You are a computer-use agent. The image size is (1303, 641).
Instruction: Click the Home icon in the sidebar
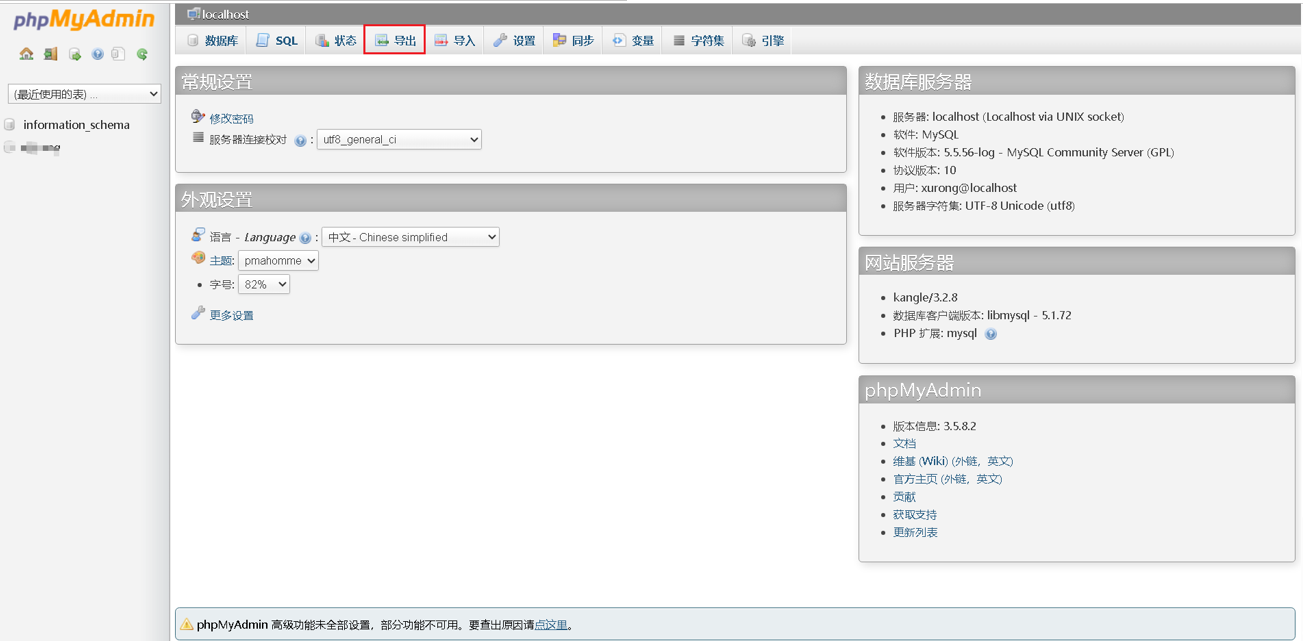point(27,54)
